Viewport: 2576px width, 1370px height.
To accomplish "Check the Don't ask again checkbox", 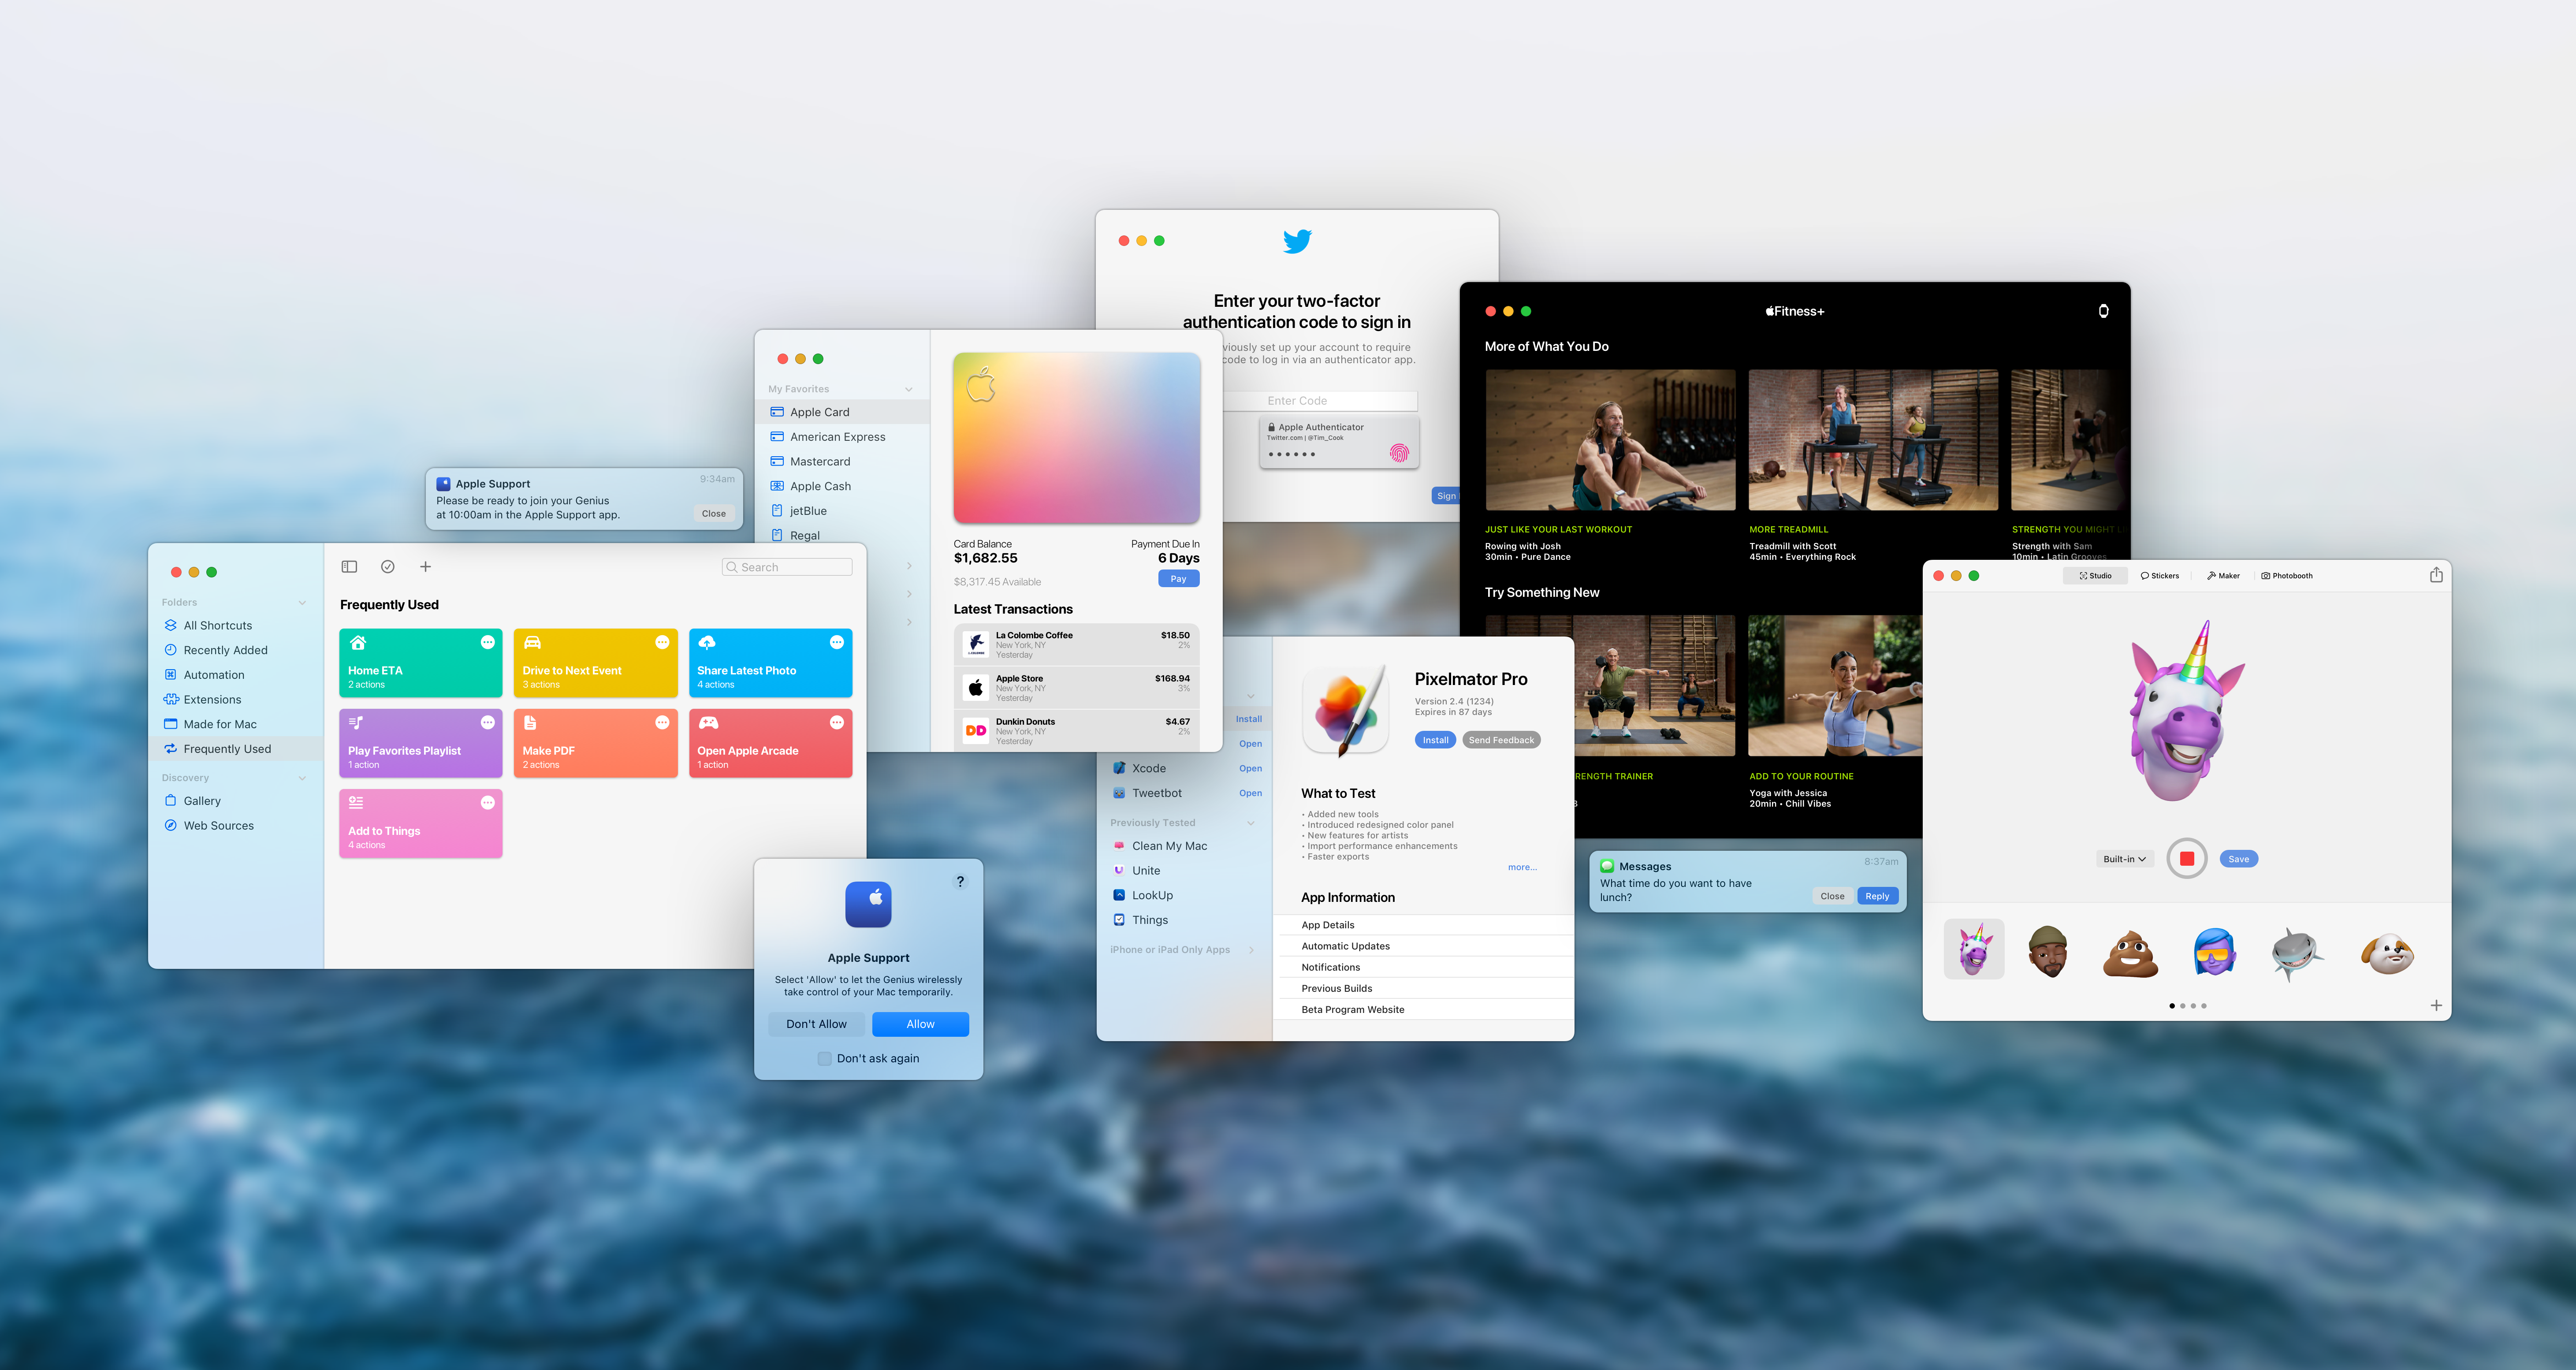I will point(825,1058).
